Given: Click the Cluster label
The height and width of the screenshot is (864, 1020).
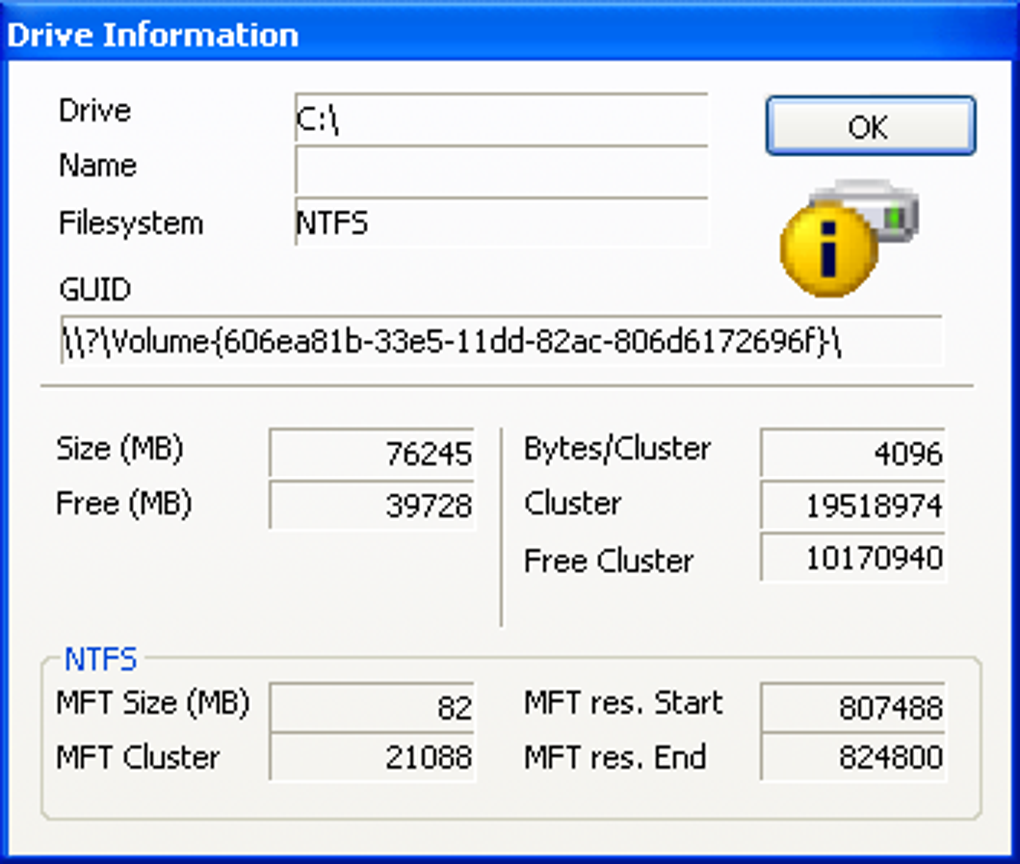Looking at the screenshot, I should coord(572,504).
